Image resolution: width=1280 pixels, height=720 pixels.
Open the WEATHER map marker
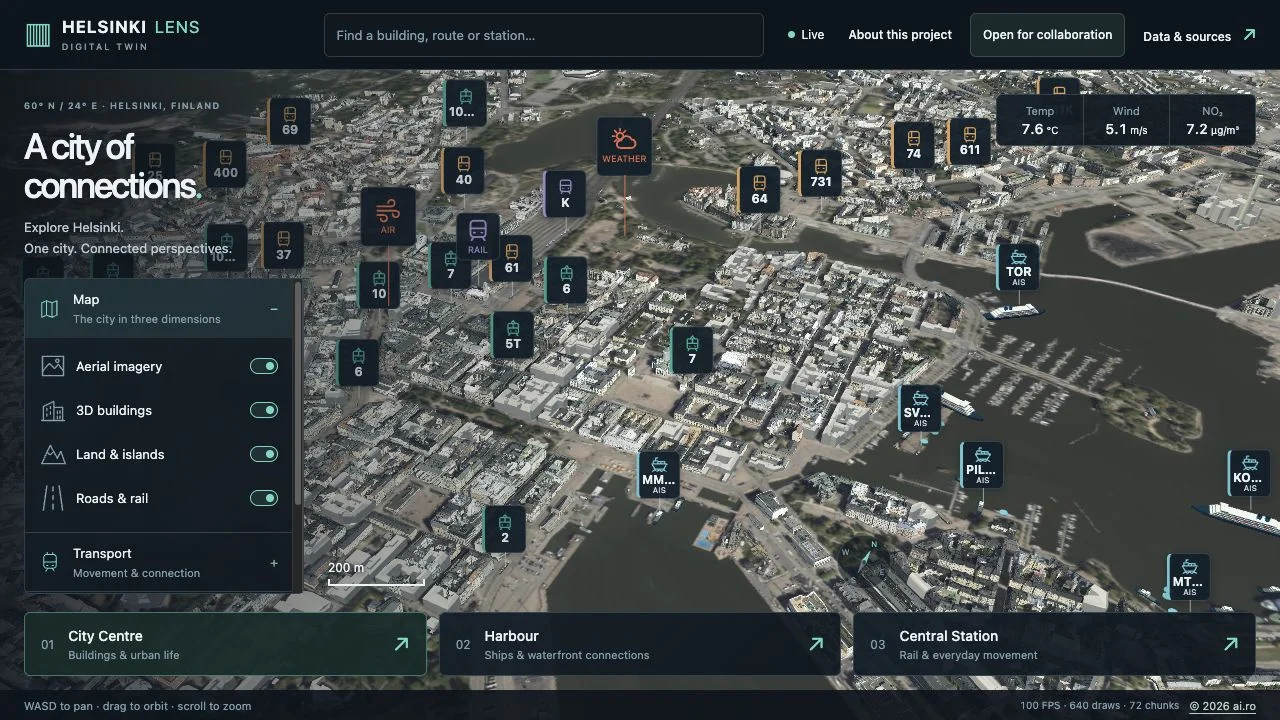(624, 147)
